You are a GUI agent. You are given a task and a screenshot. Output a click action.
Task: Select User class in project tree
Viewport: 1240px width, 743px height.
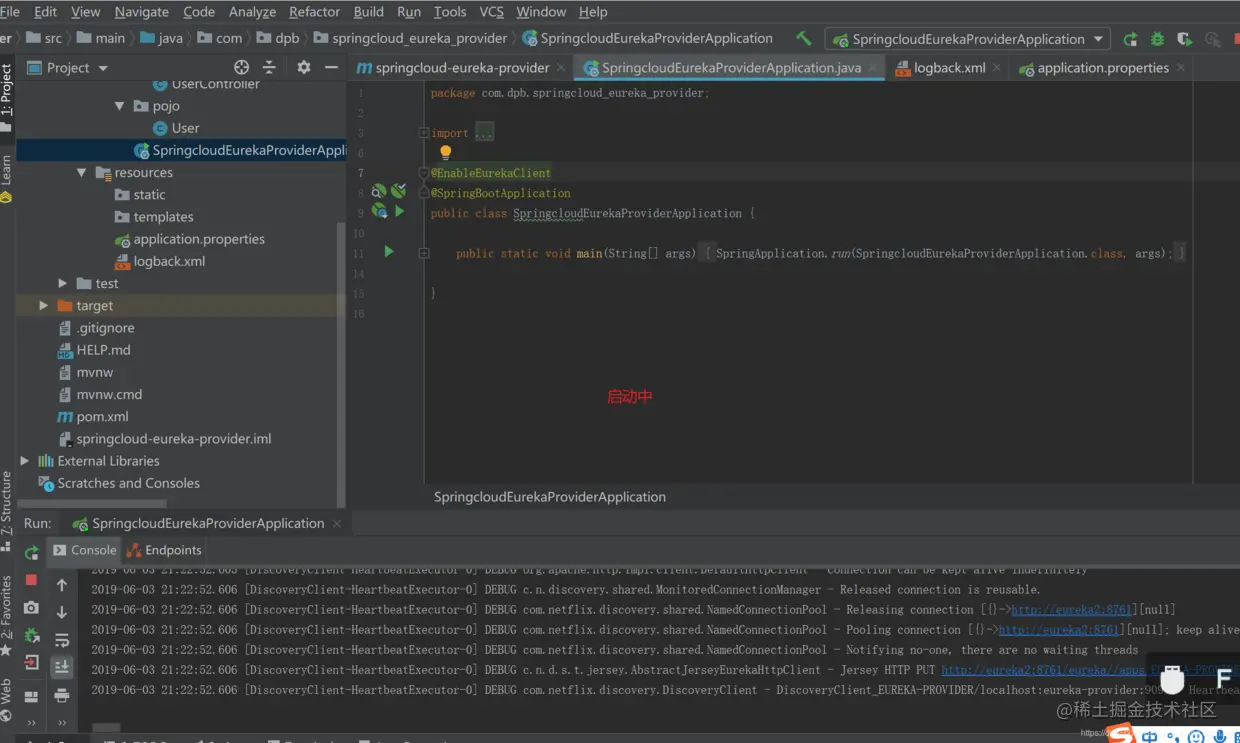[185, 128]
